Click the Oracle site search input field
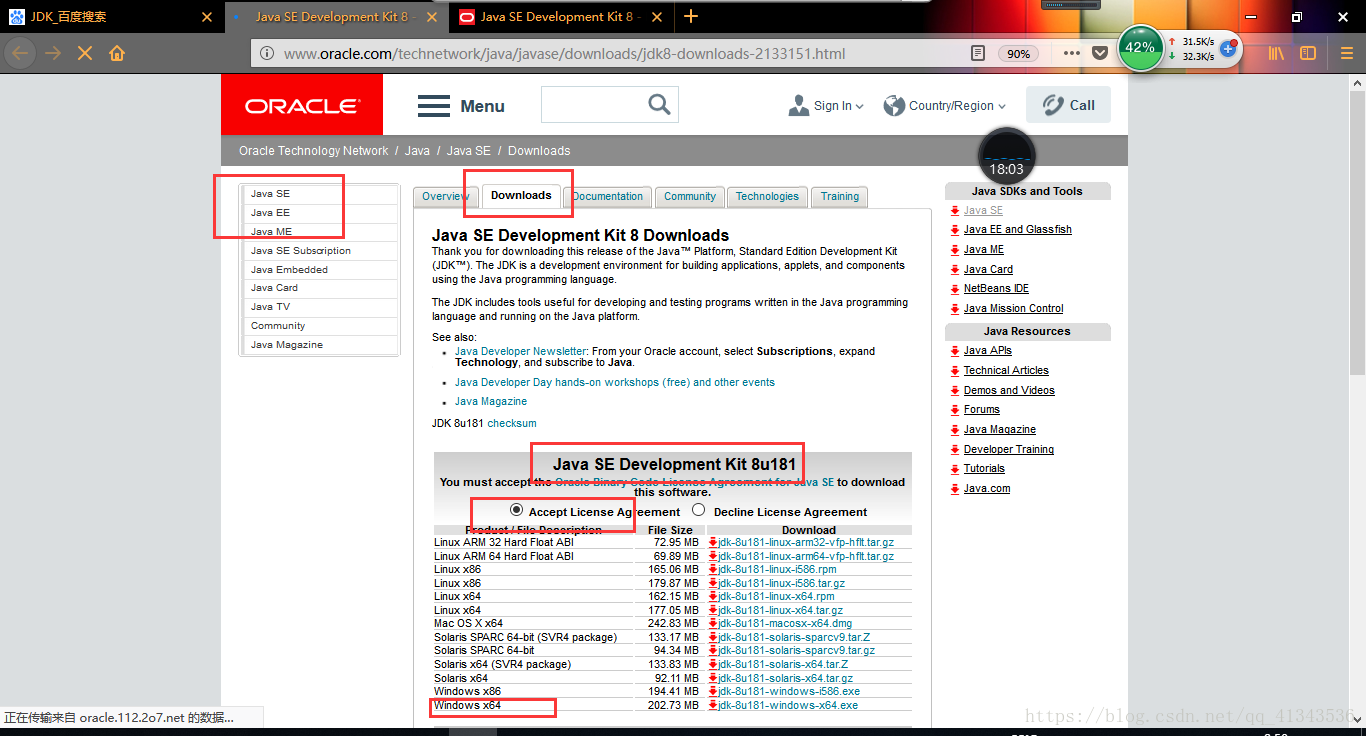 pyautogui.click(x=594, y=104)
